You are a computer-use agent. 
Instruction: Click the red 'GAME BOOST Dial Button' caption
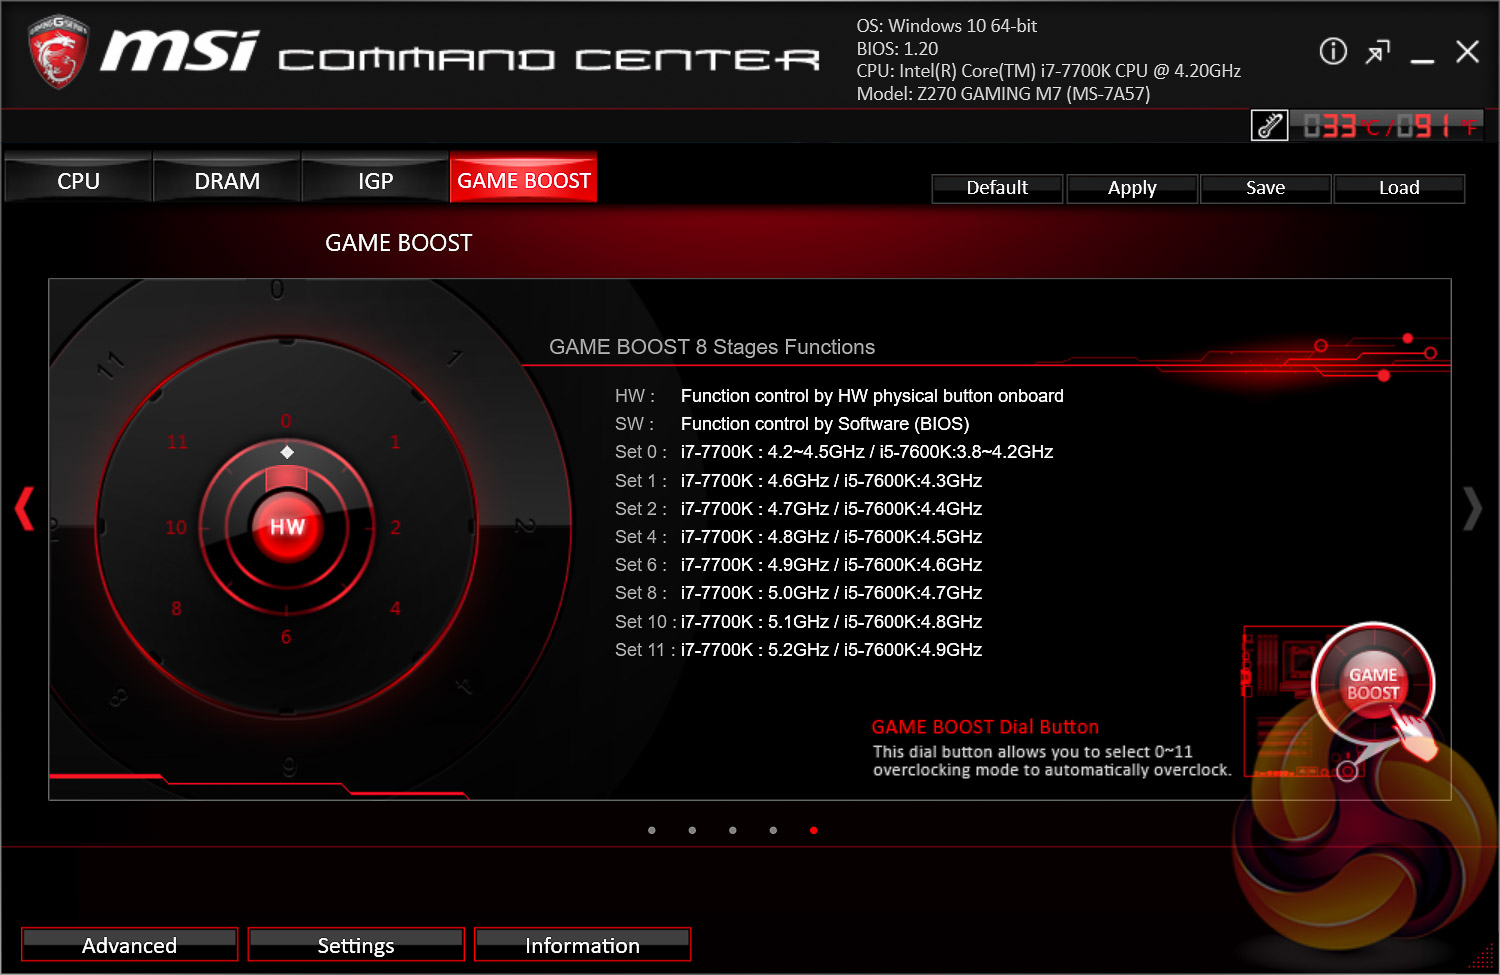pyautogui.click(x=985, y=727)
